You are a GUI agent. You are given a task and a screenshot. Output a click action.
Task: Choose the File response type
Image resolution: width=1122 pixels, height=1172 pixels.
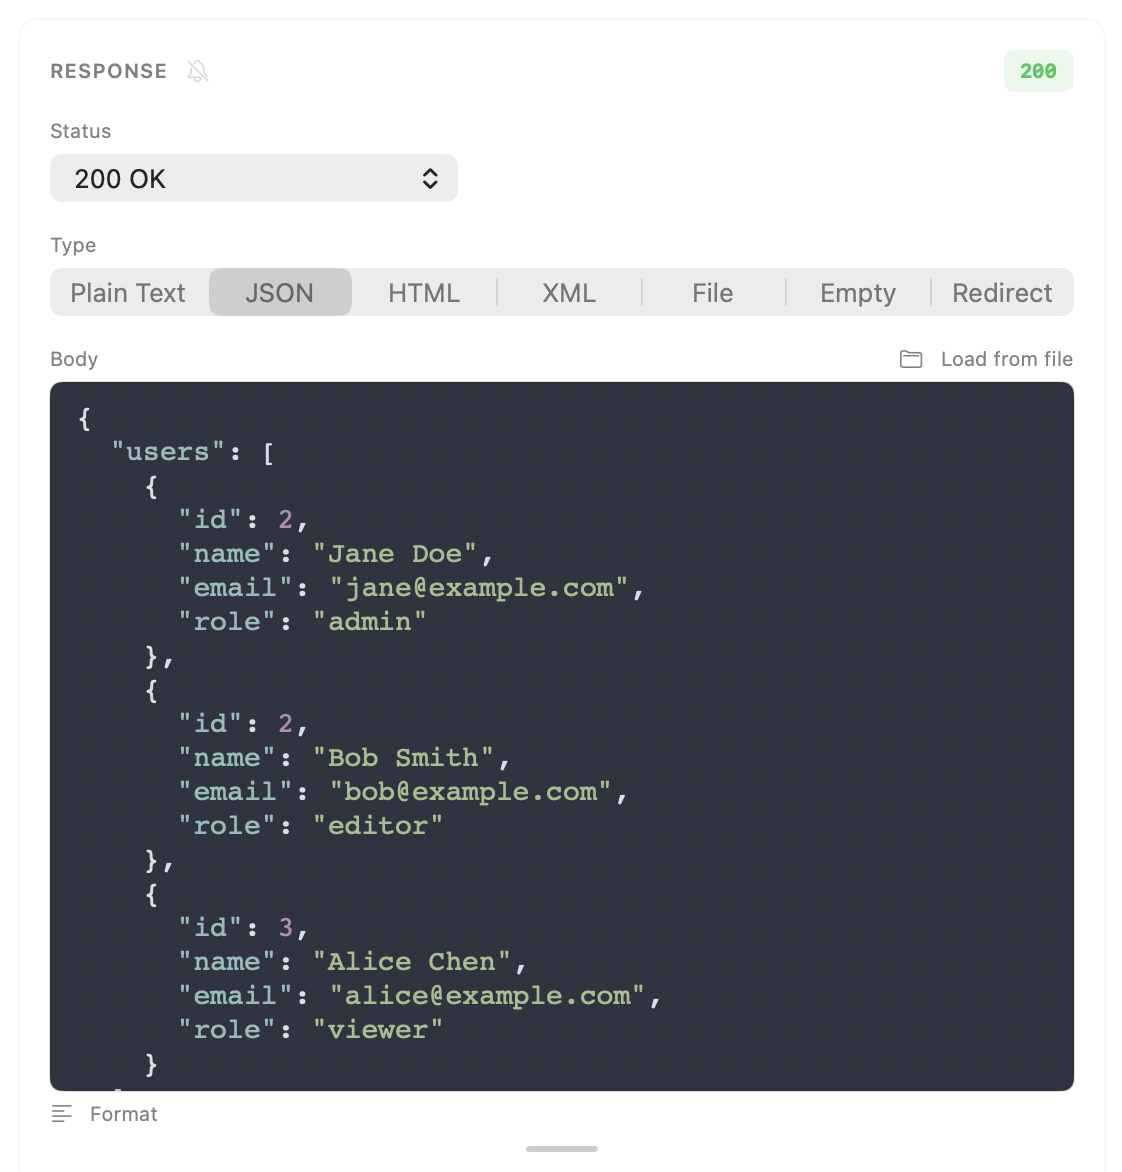(x=712, y=292)
